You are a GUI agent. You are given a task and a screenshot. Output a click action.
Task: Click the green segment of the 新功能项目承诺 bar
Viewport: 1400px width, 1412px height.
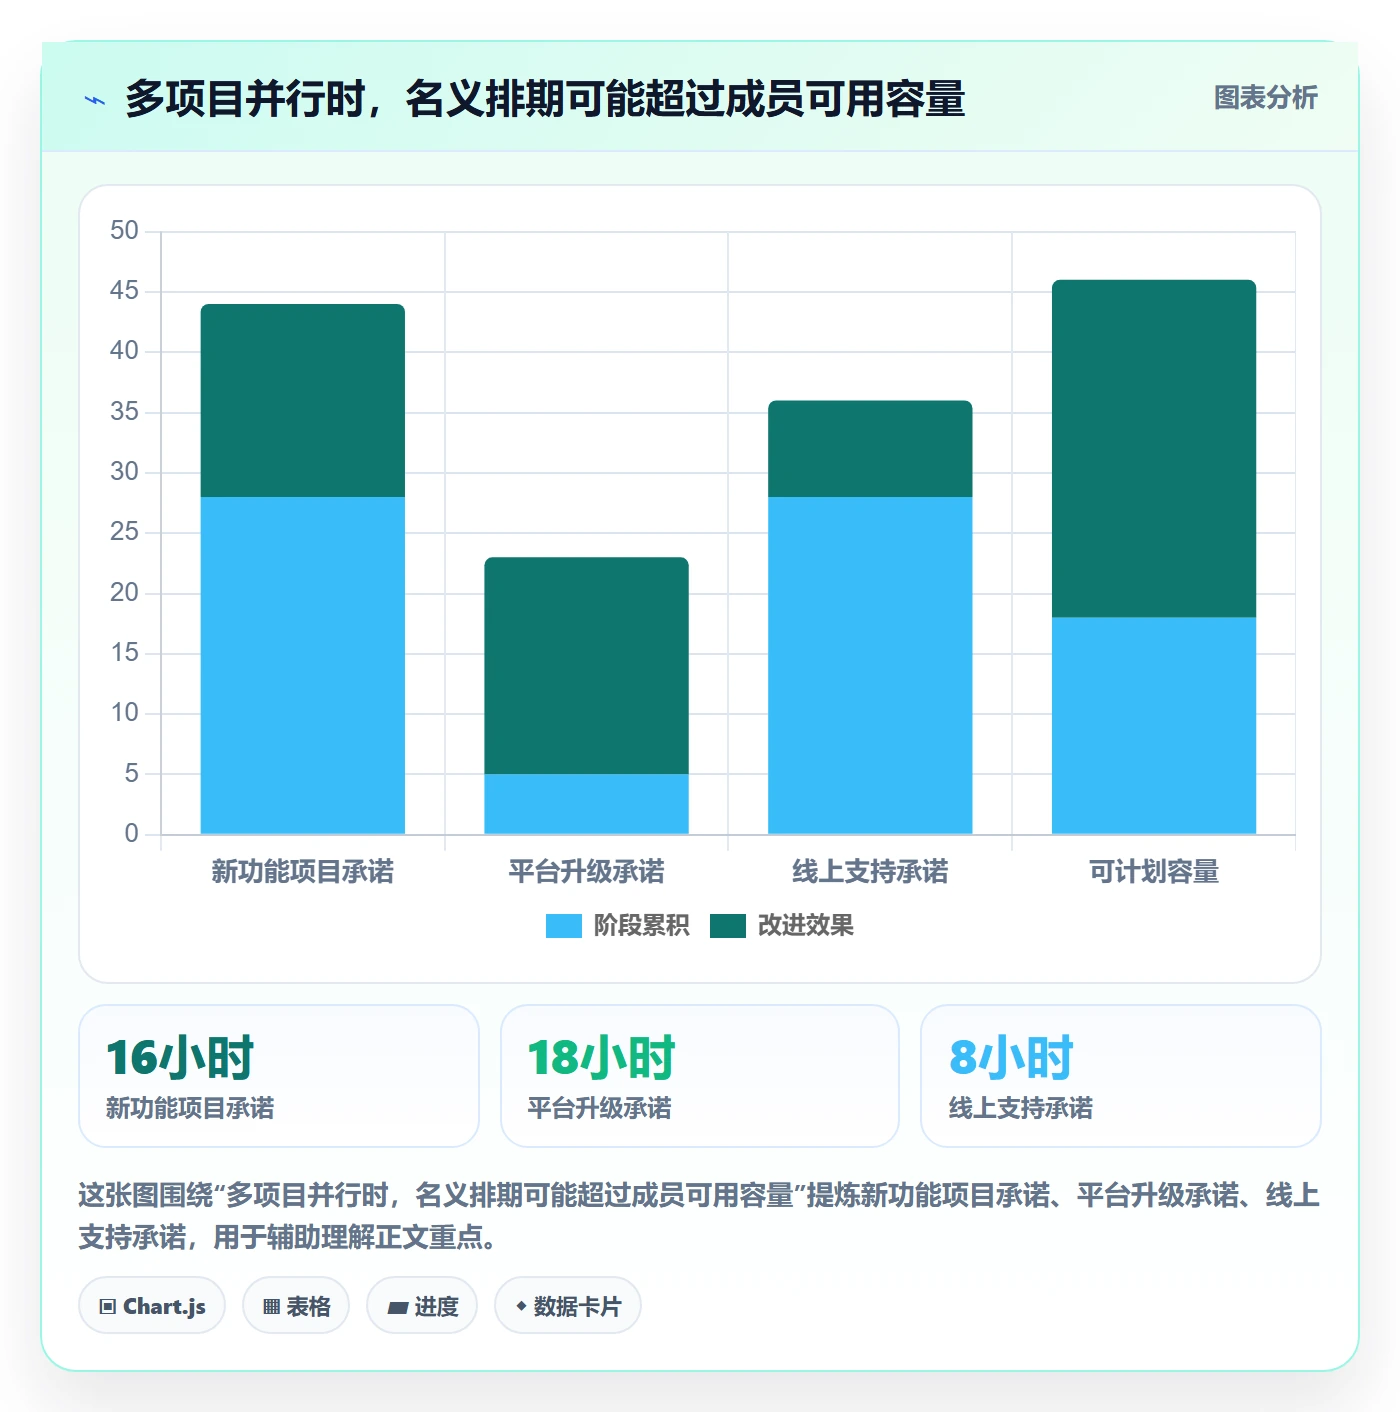[303, 400]
